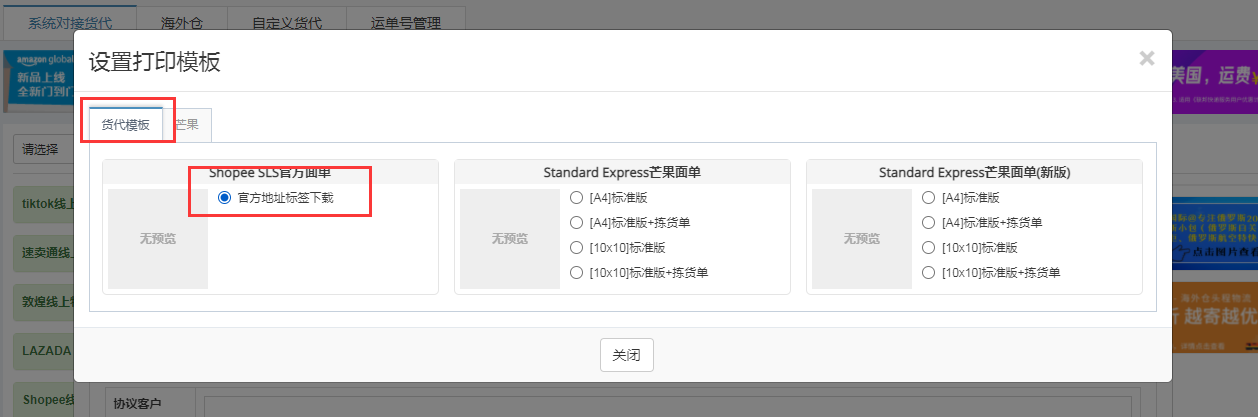Open the 芒果 tab

[187, 125]
